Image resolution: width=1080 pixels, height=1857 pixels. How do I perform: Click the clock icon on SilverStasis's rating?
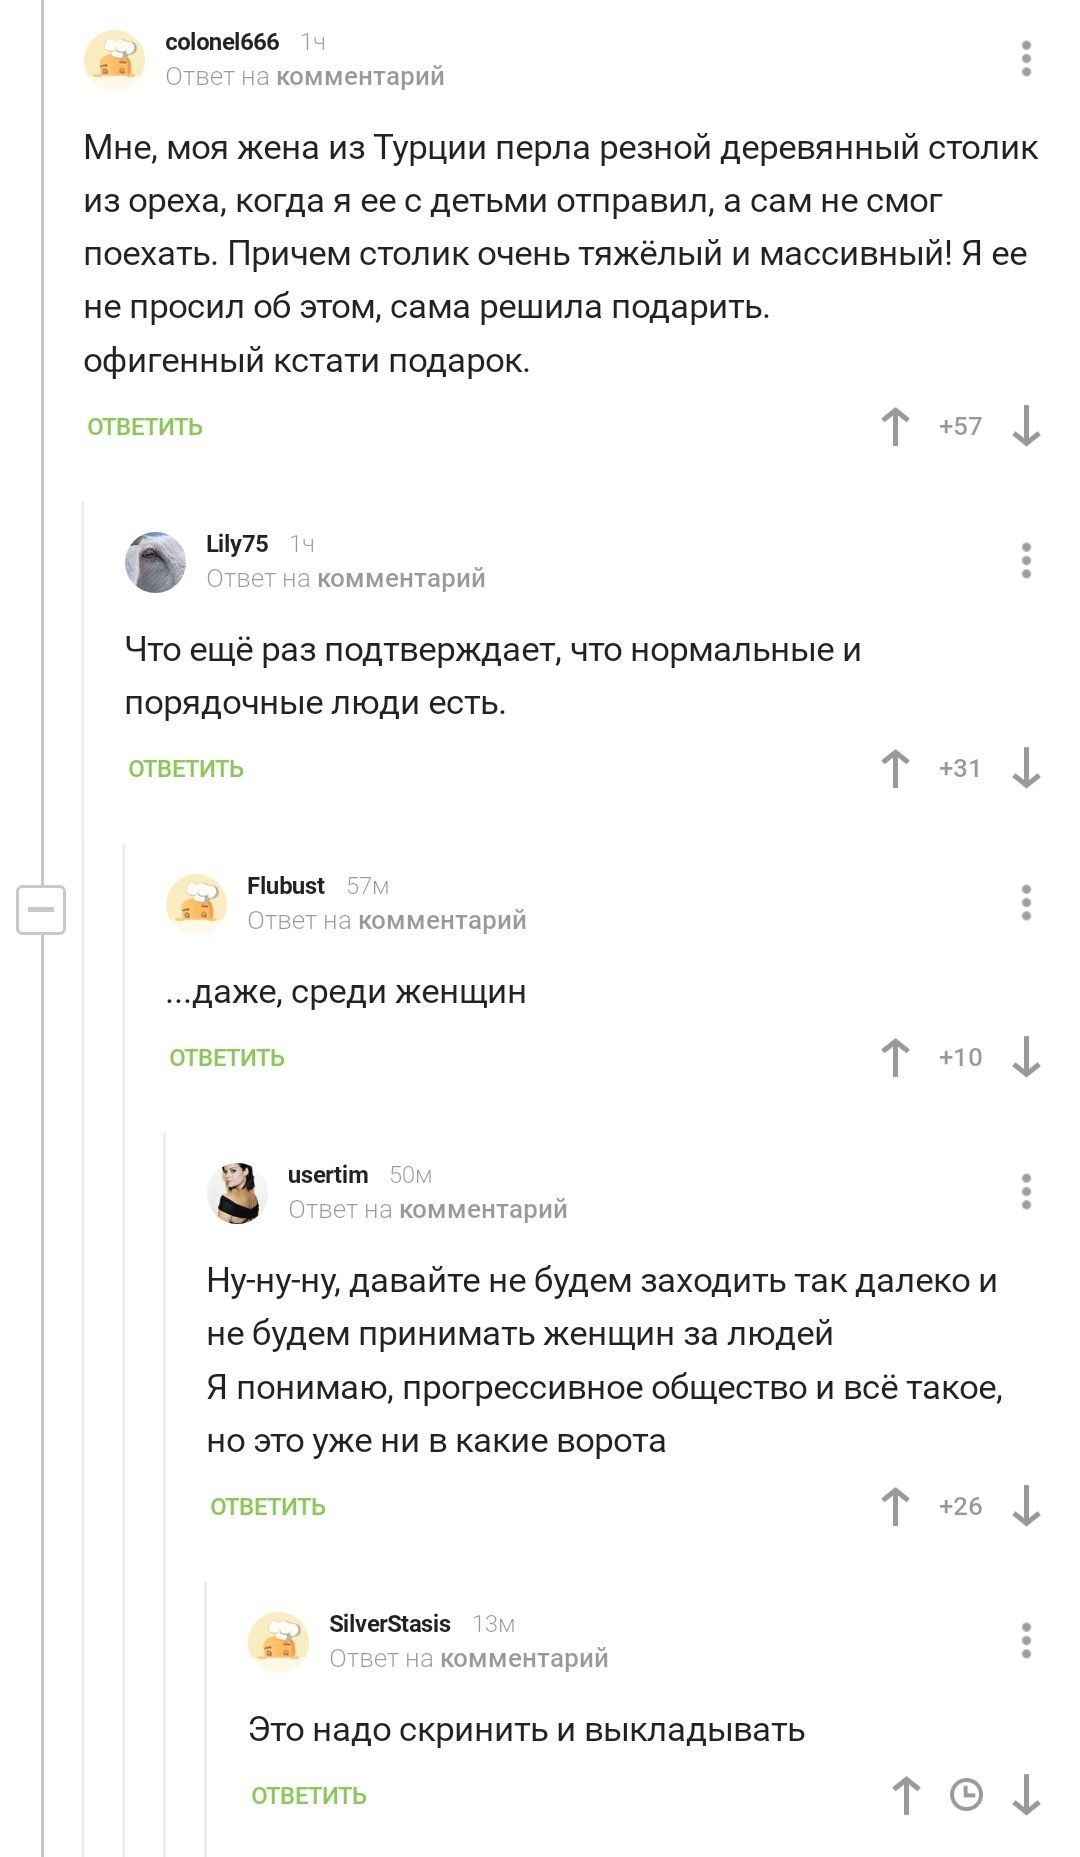click(x=966, y=1796)
